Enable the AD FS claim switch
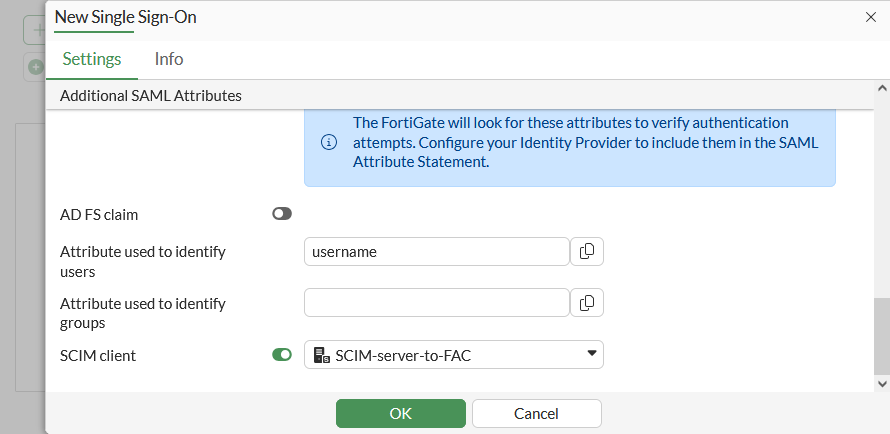 [281, 213]
